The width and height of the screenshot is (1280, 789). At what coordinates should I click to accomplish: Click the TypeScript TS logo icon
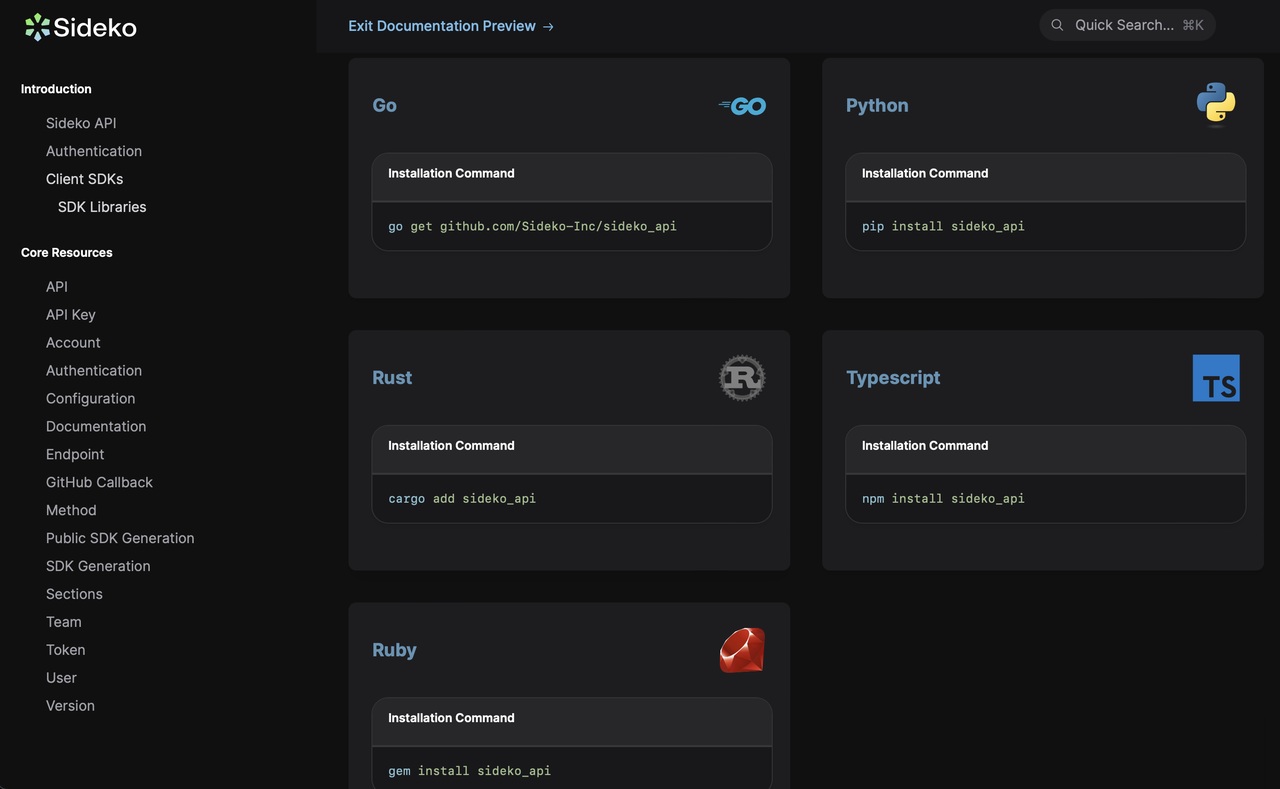(x=1215, y=378)
